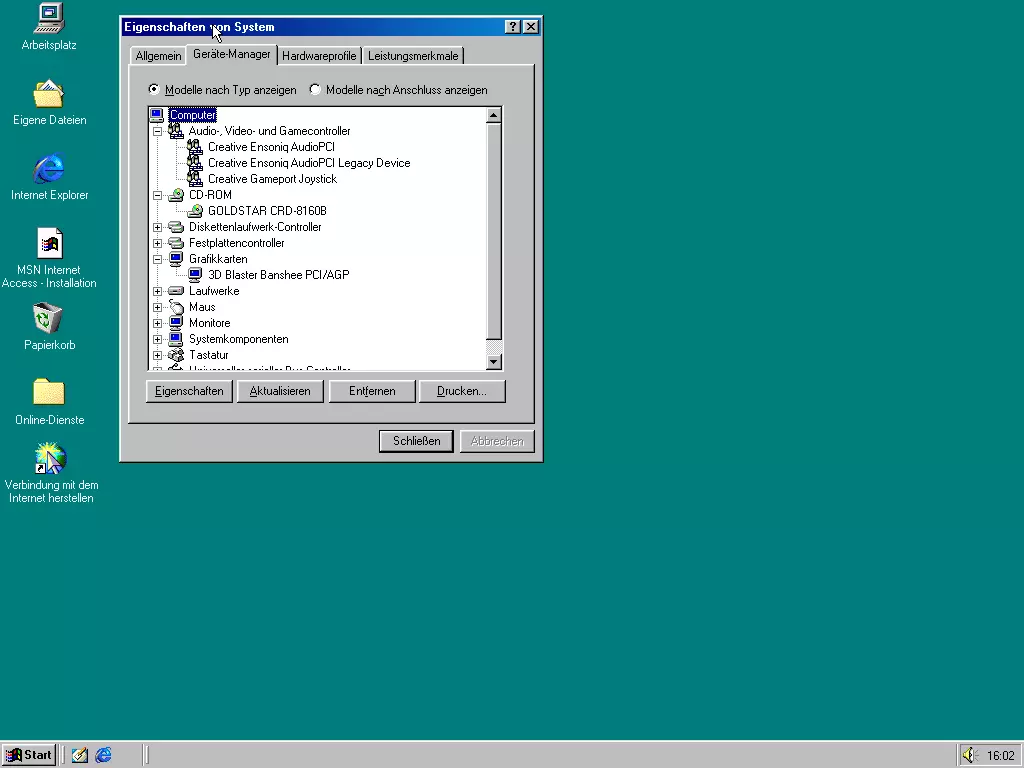1024x768 pixels.
Task: Click the CD-ROM category icon
Action: click(x=176, y=195)
